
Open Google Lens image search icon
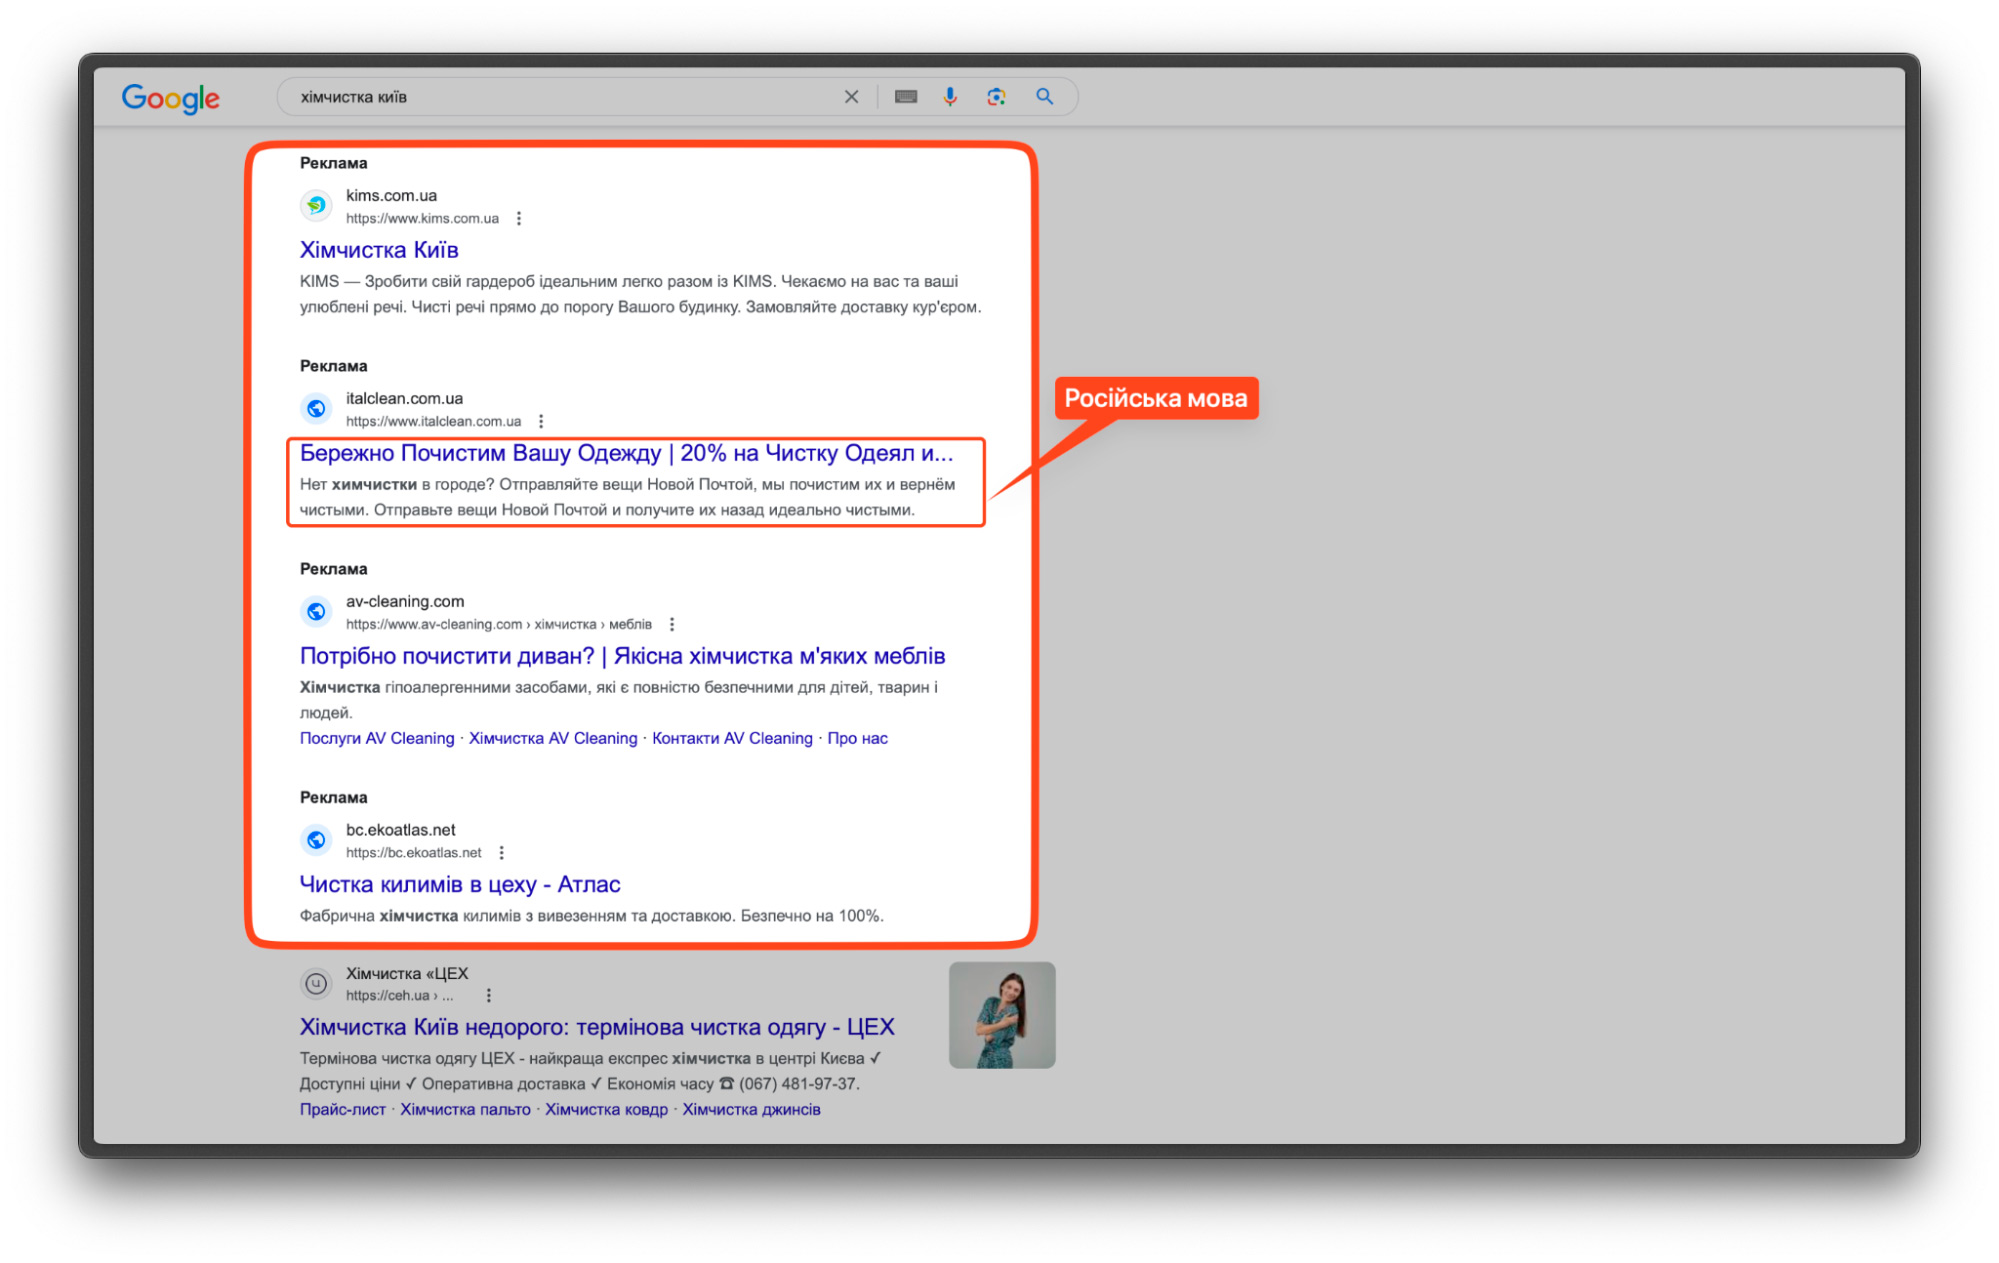(996, 97)
